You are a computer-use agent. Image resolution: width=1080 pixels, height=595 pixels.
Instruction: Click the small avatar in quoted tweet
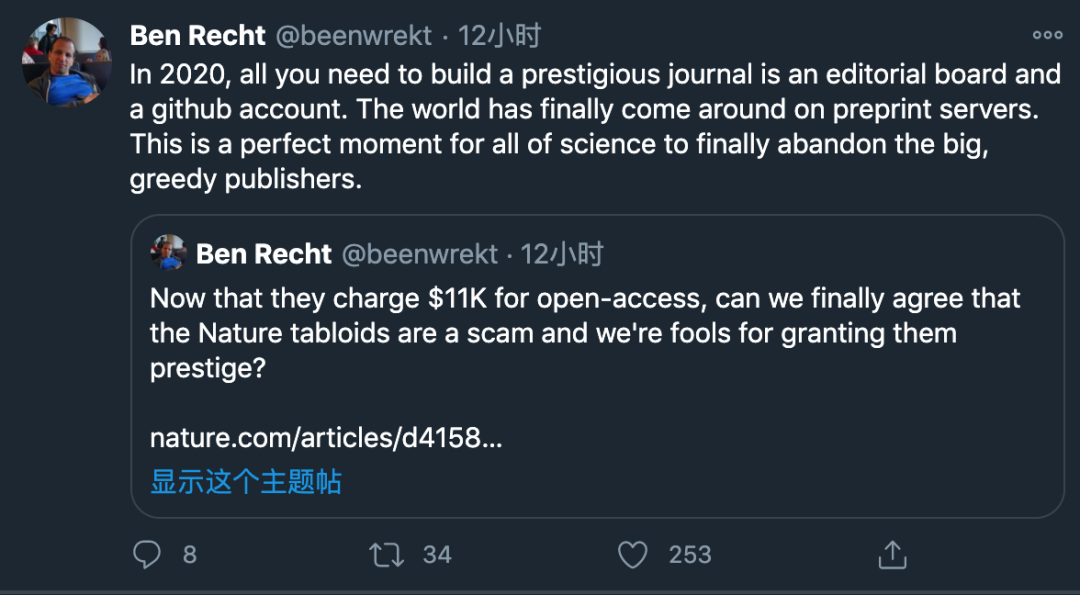[169, 254]
